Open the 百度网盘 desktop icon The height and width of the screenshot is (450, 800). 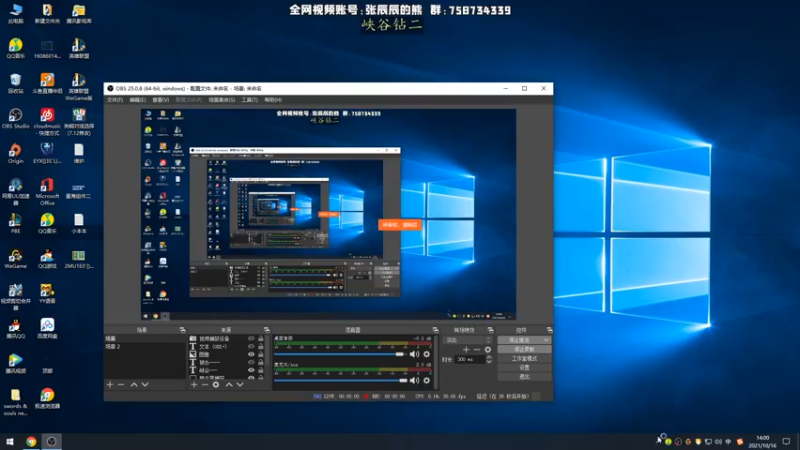[47, 329]
